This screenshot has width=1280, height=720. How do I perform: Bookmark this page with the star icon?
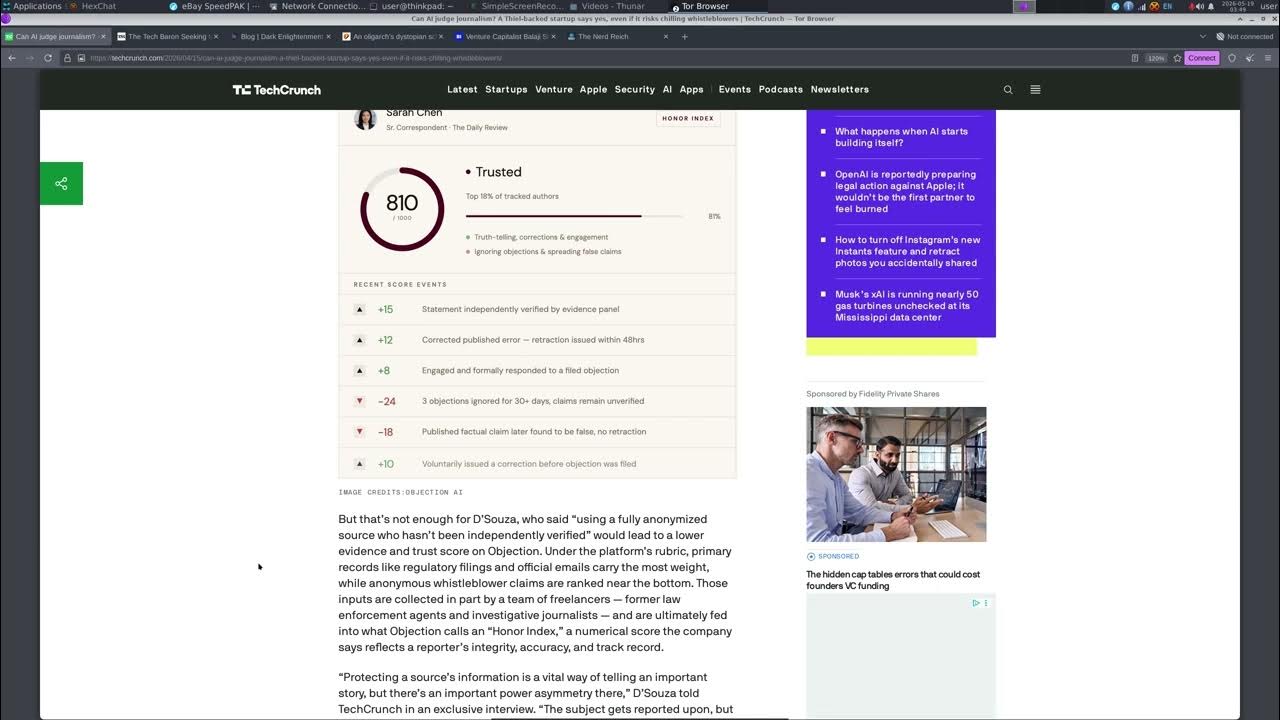pos(1175,58)
